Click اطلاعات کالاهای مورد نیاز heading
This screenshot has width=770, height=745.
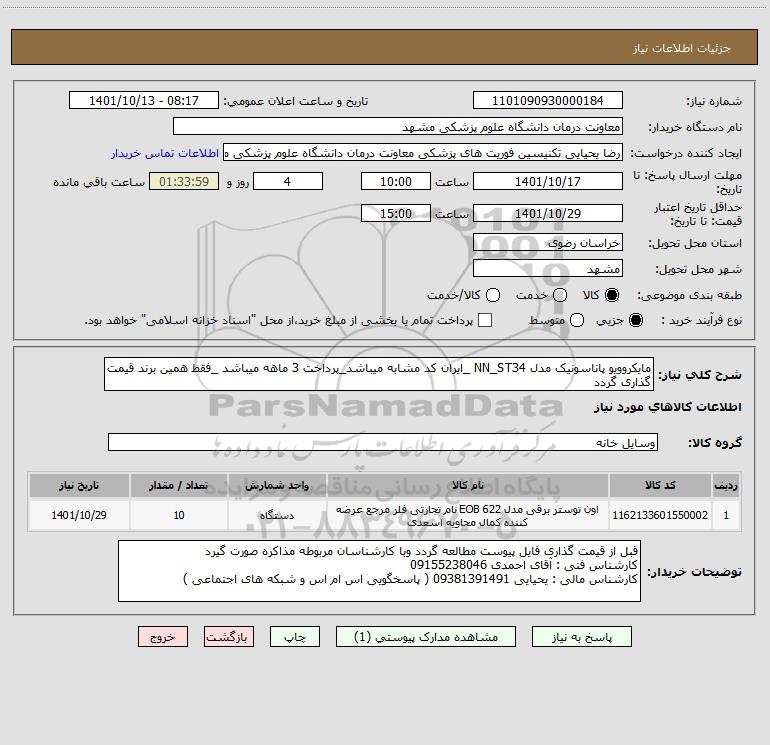tap(667, 407)
